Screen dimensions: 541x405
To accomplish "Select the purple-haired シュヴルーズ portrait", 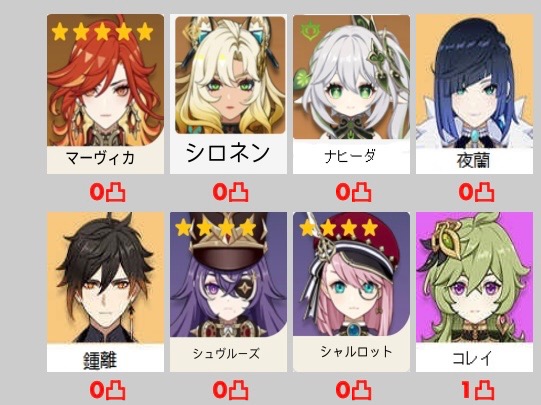I will (228, 275).
